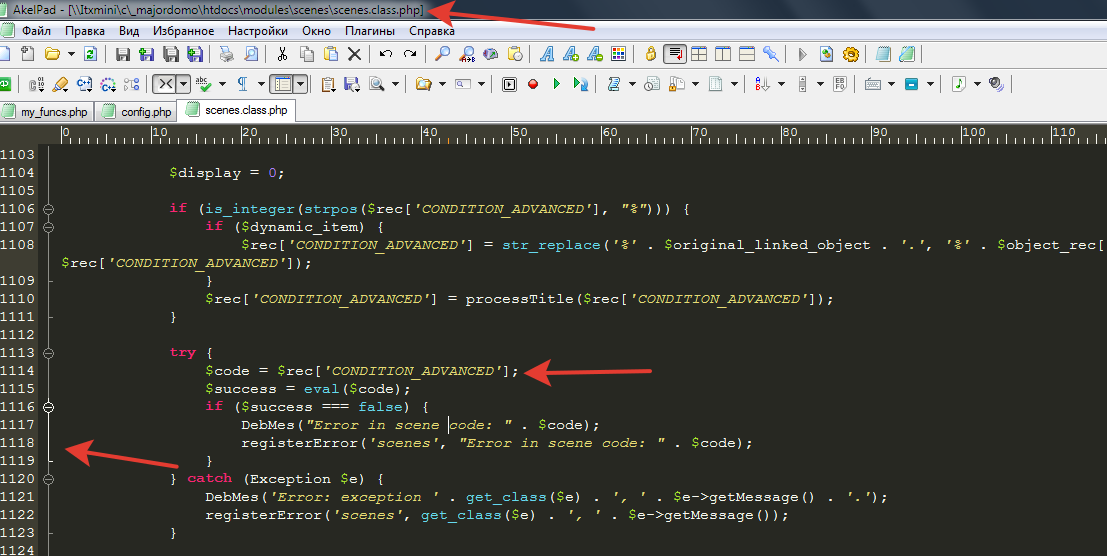Open the Файл menu
This screenshot has width=1107, height=556.
(36, 31)
